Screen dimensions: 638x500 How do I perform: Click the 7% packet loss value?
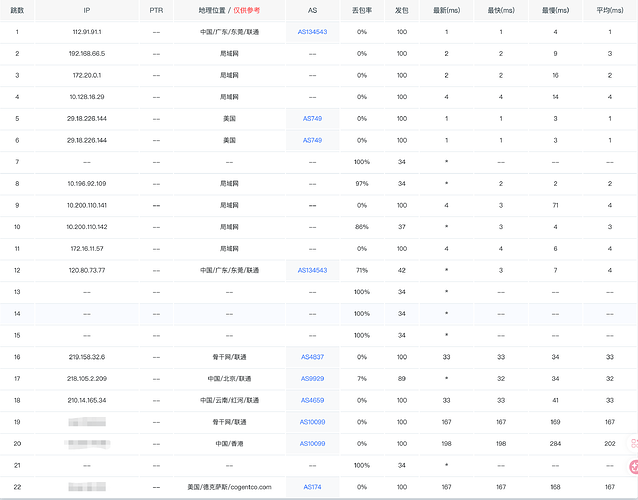tap(362, 378)
